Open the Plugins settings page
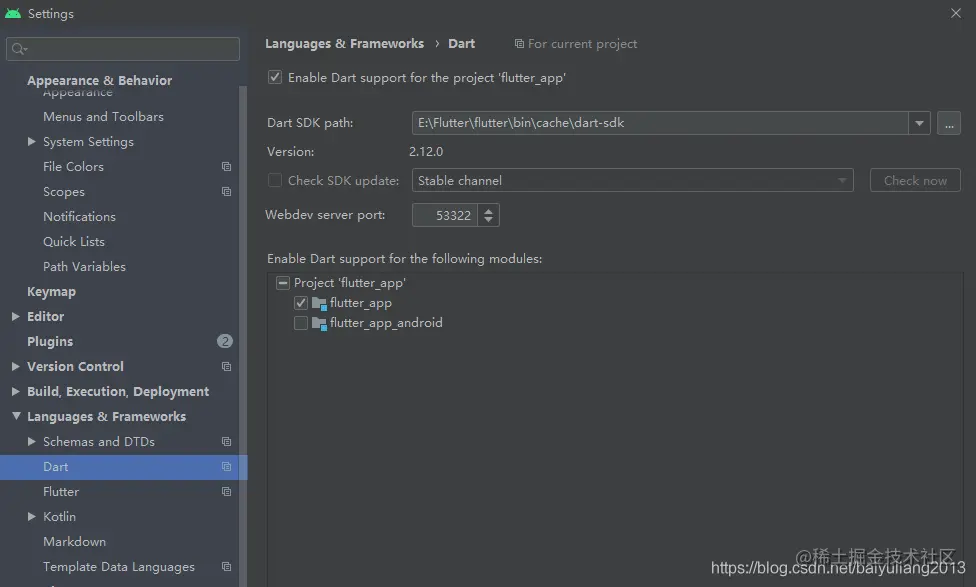This screenshot has height=587, width=976. pyautogui.click(x=50, y=341)
